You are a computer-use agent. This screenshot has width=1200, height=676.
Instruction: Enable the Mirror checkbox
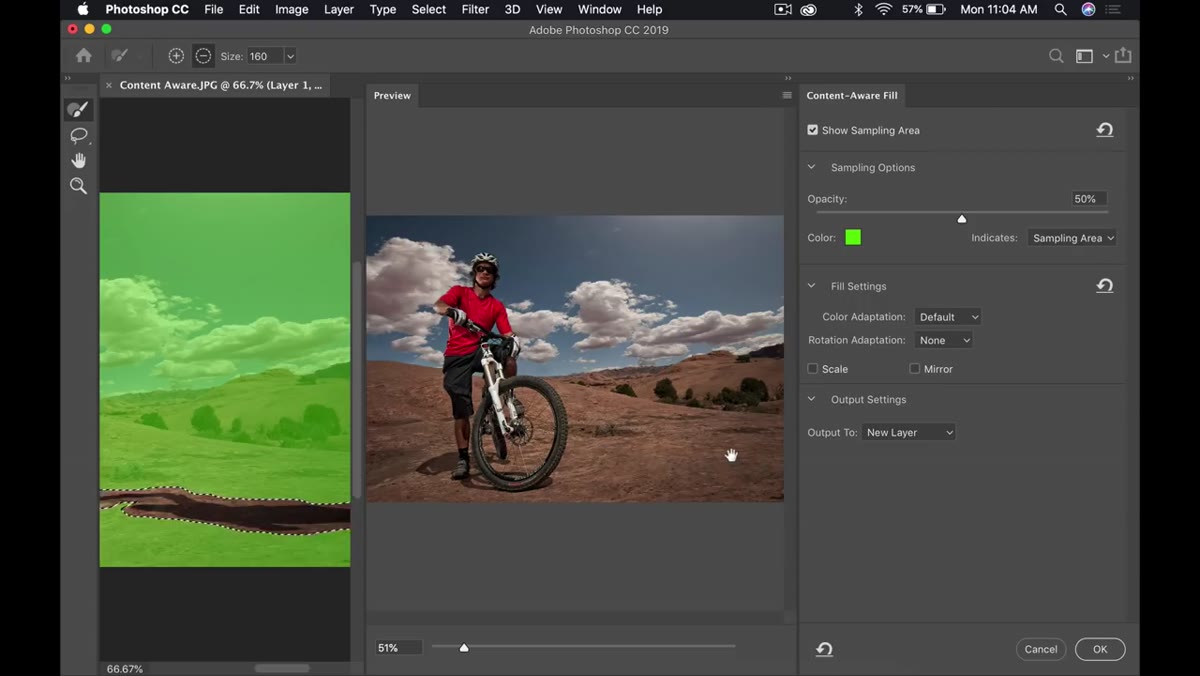[x=914, y=369]
